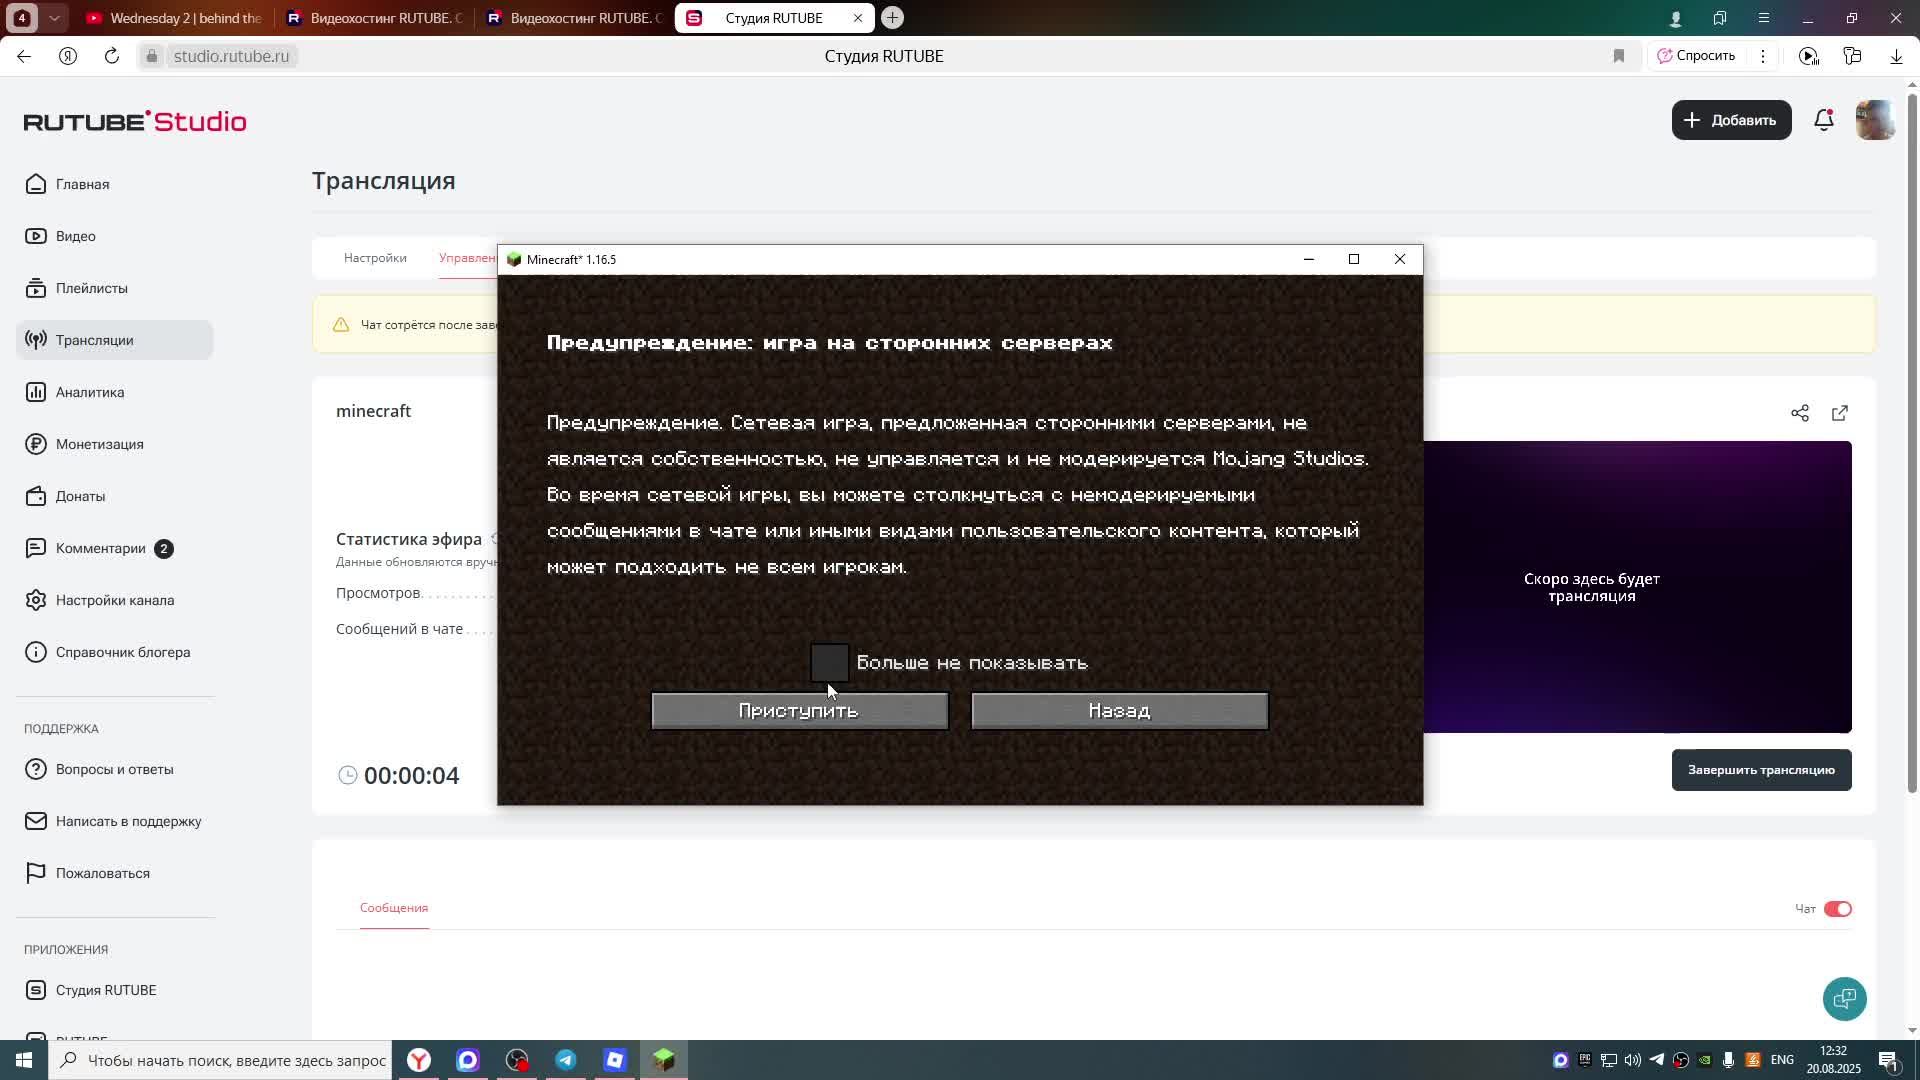Open the support chat floating icon
Viewport: 1920px width, 1080px height.
coord(1844,998)
